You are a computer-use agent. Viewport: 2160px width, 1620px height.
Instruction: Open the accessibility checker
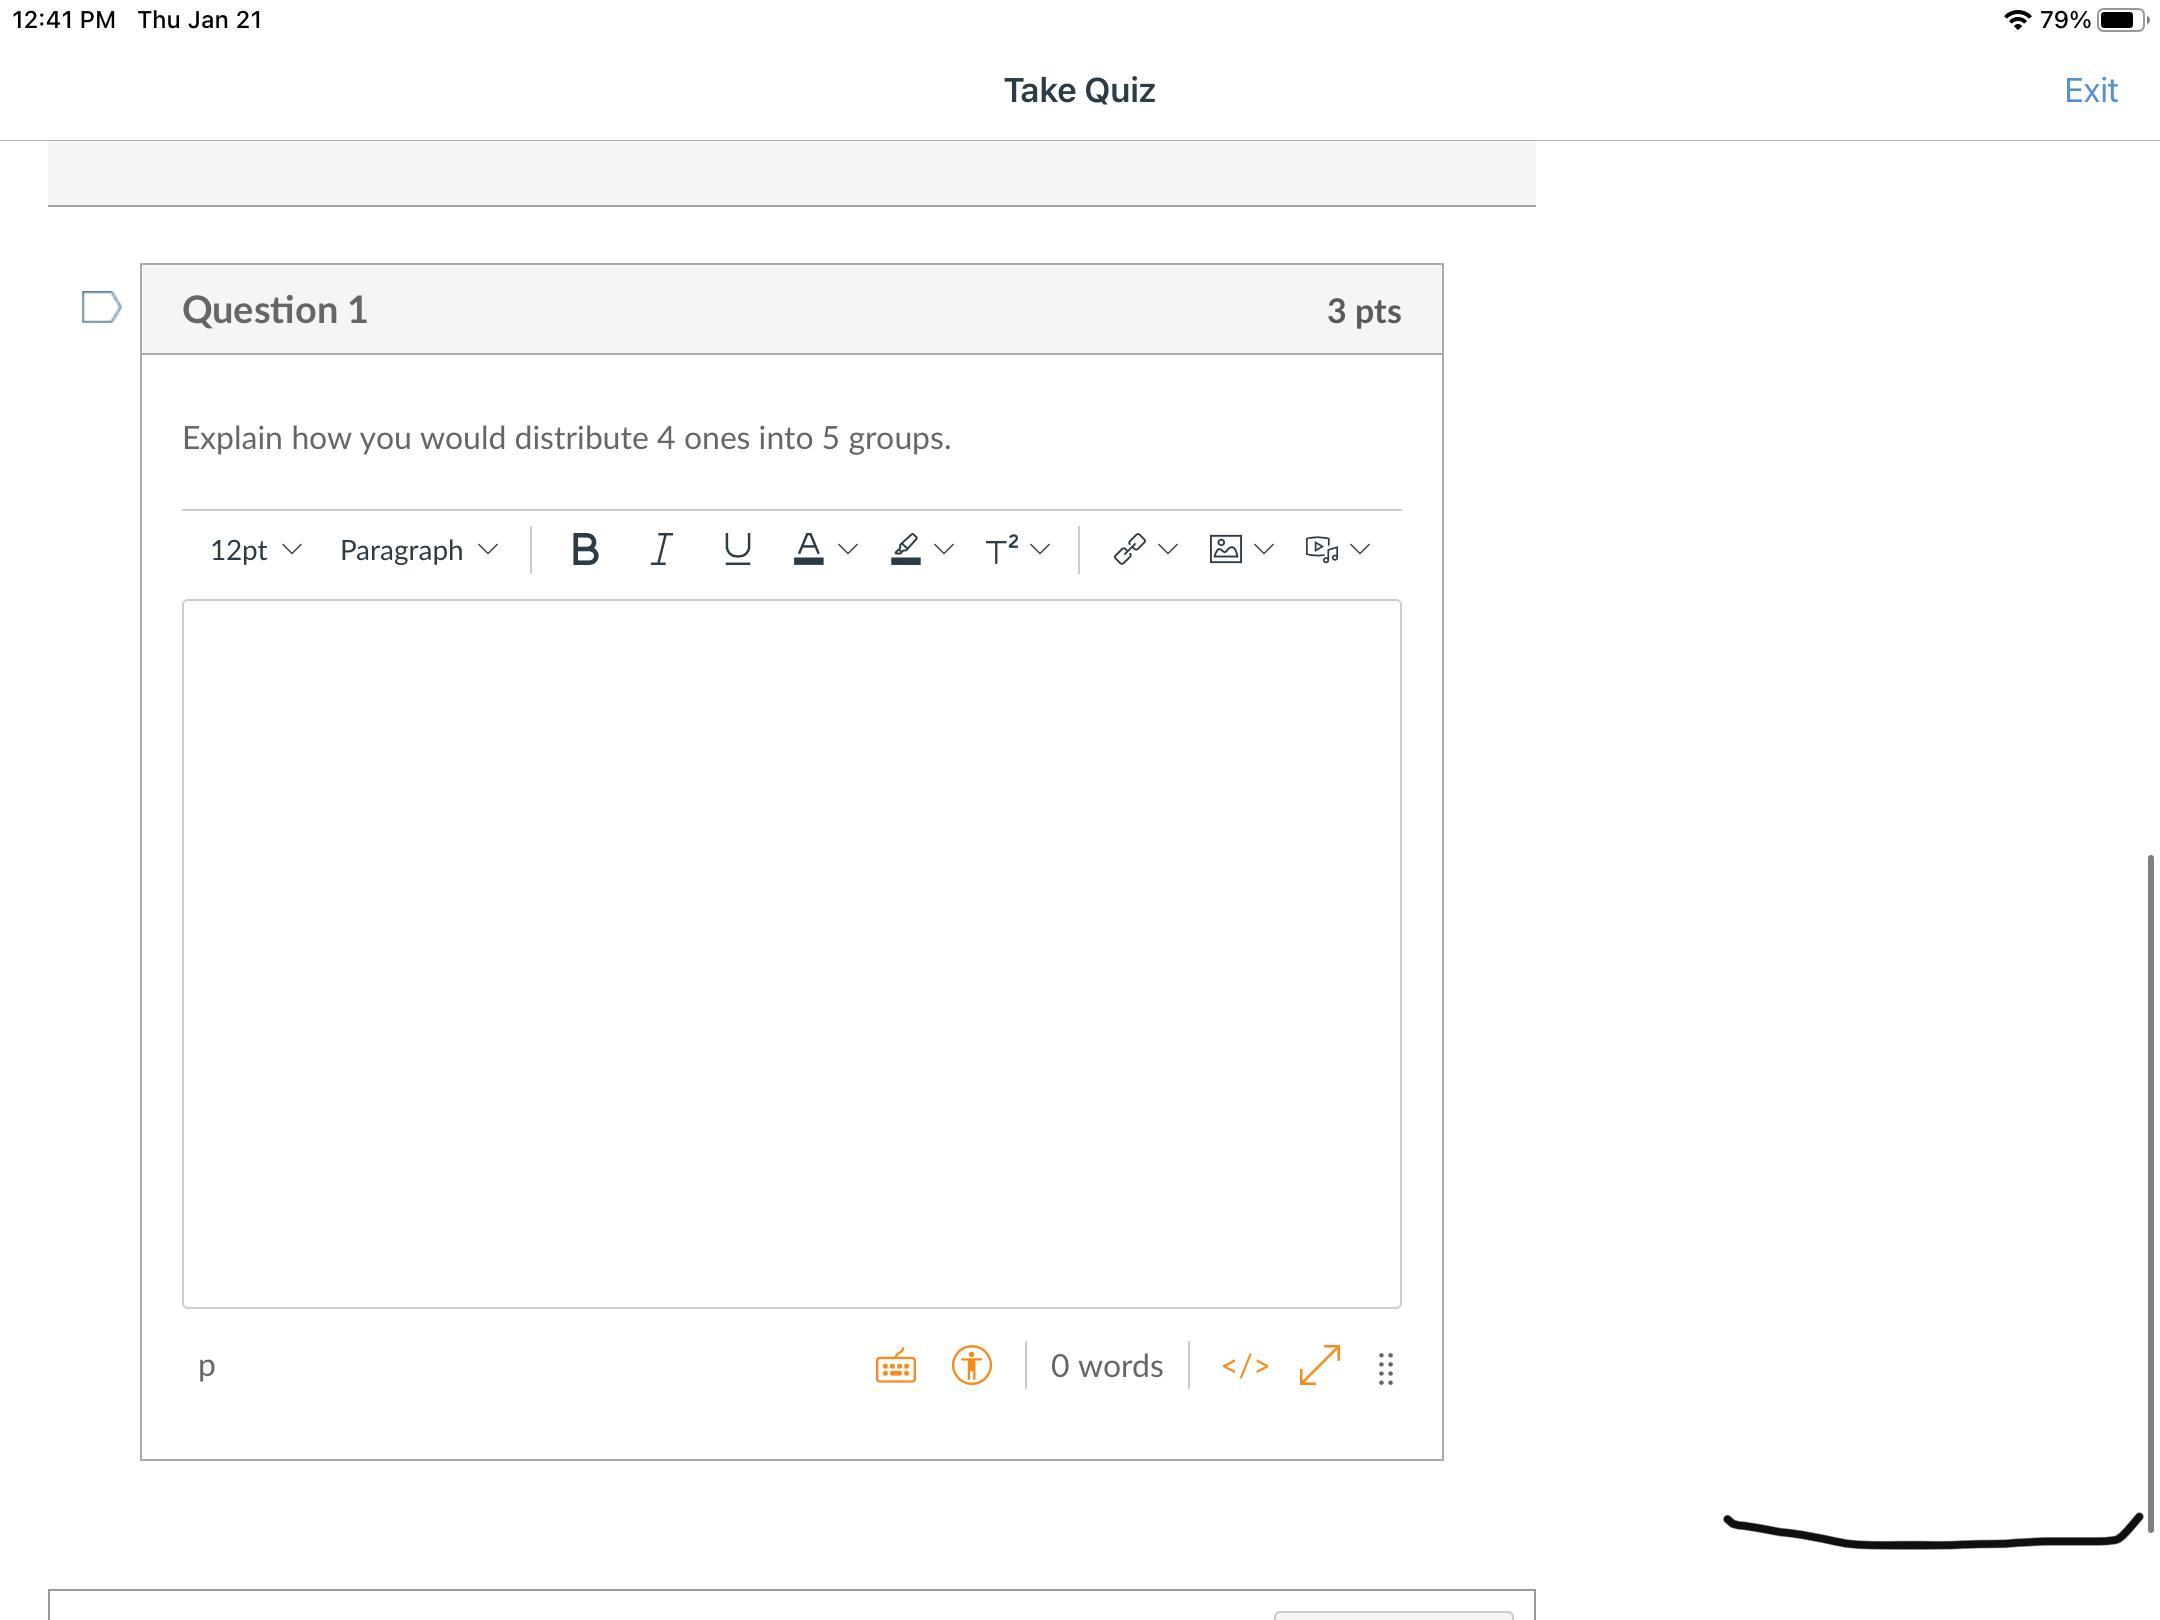(x=971, y=1366)
